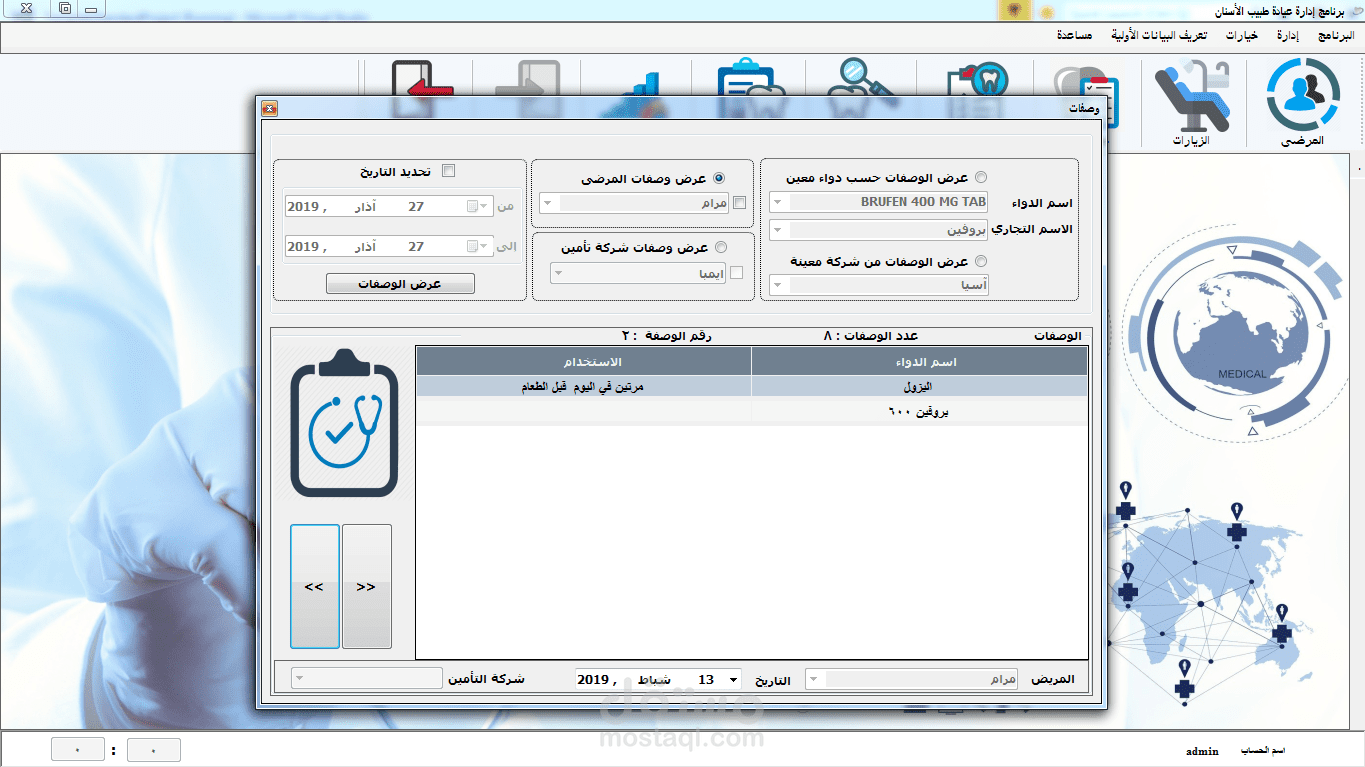Select 'عرض وصفات شركة تأمين' radio option

720,247
